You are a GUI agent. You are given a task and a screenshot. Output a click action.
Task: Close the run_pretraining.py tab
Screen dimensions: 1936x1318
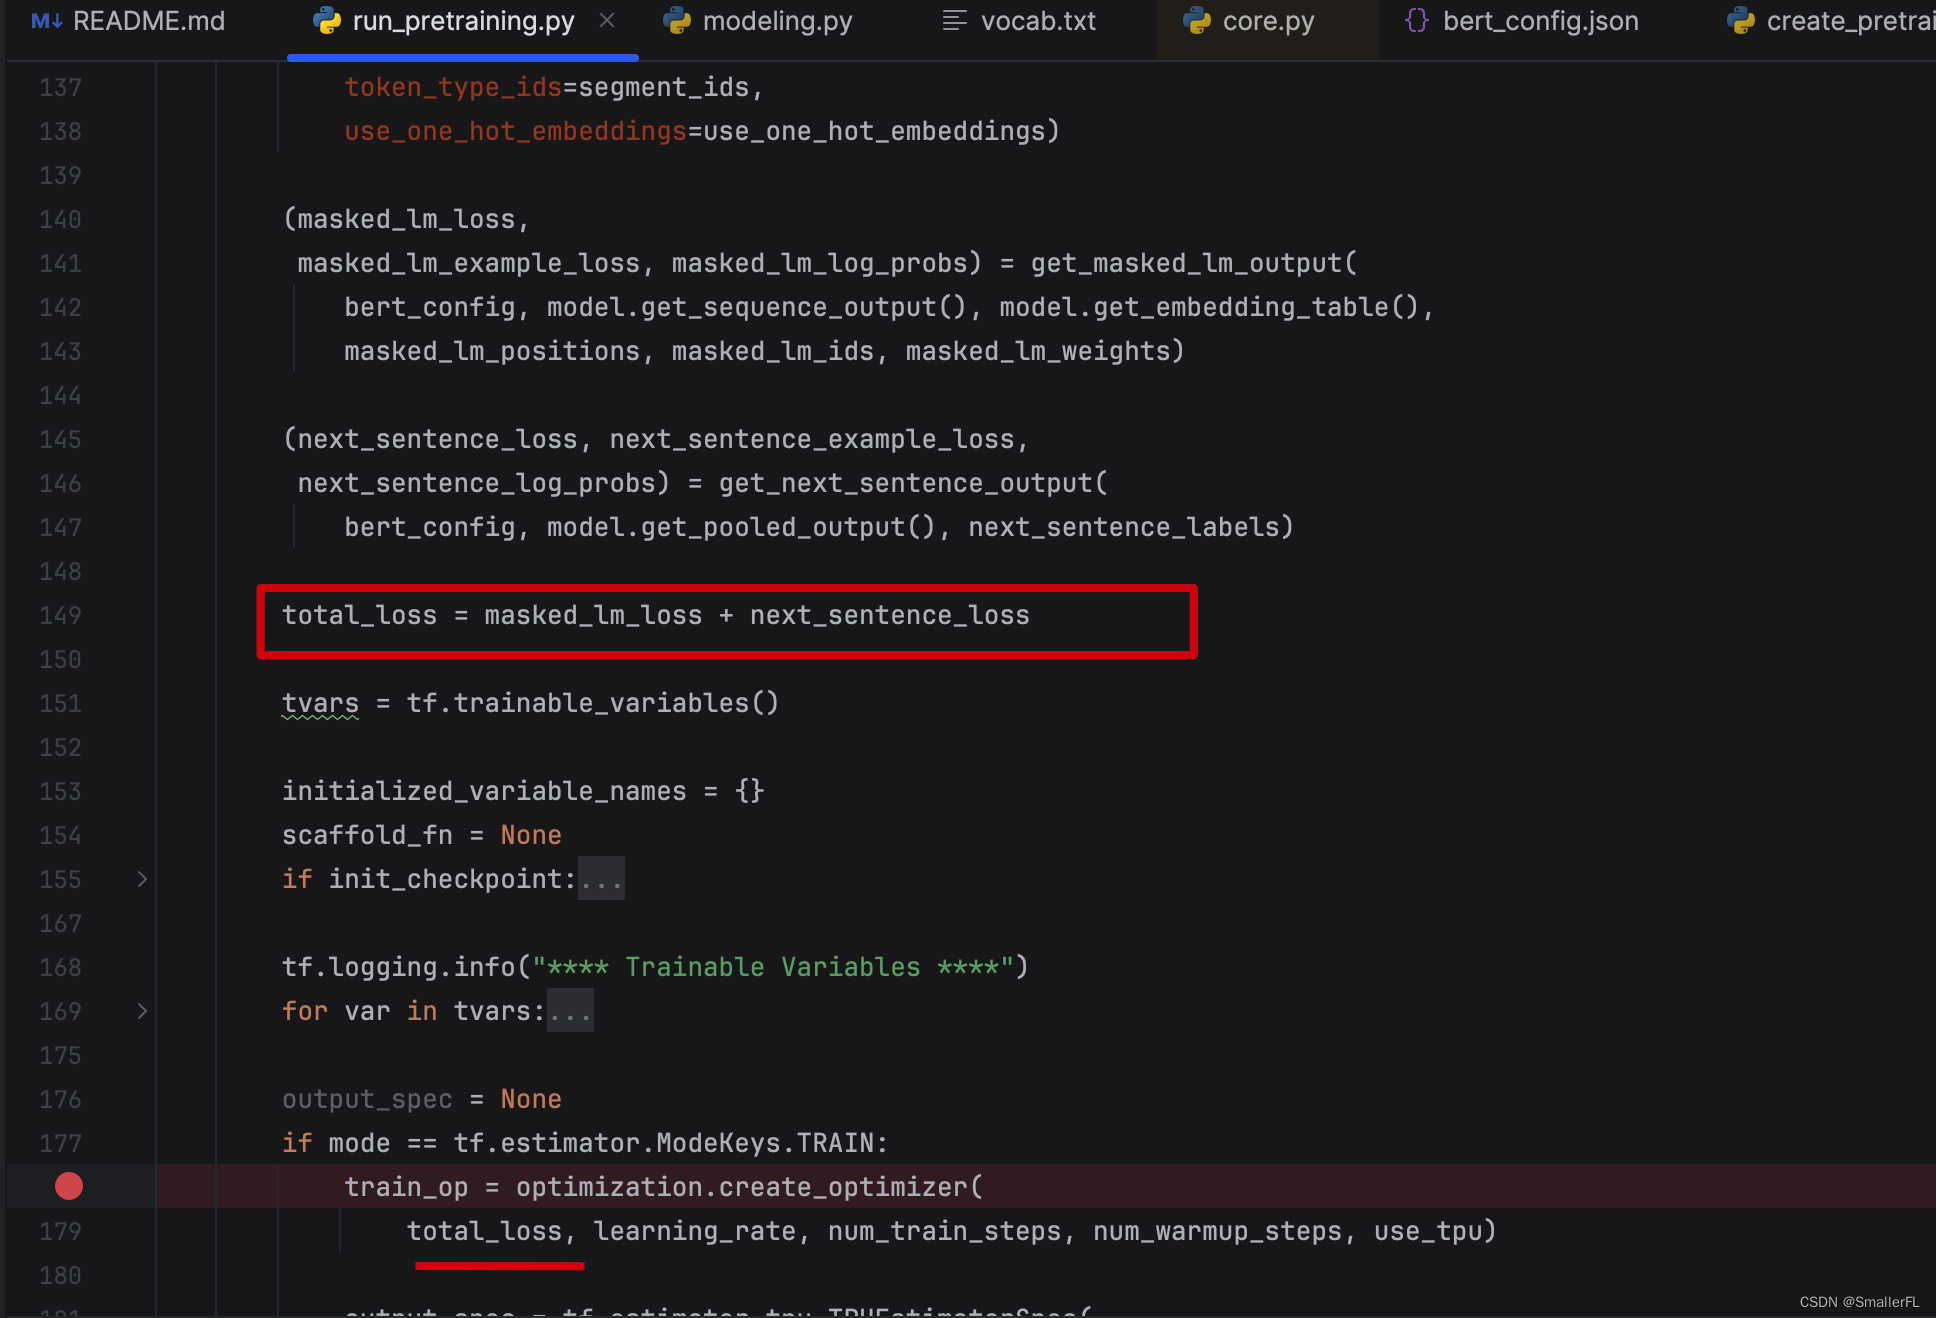[x=607, y=20]
